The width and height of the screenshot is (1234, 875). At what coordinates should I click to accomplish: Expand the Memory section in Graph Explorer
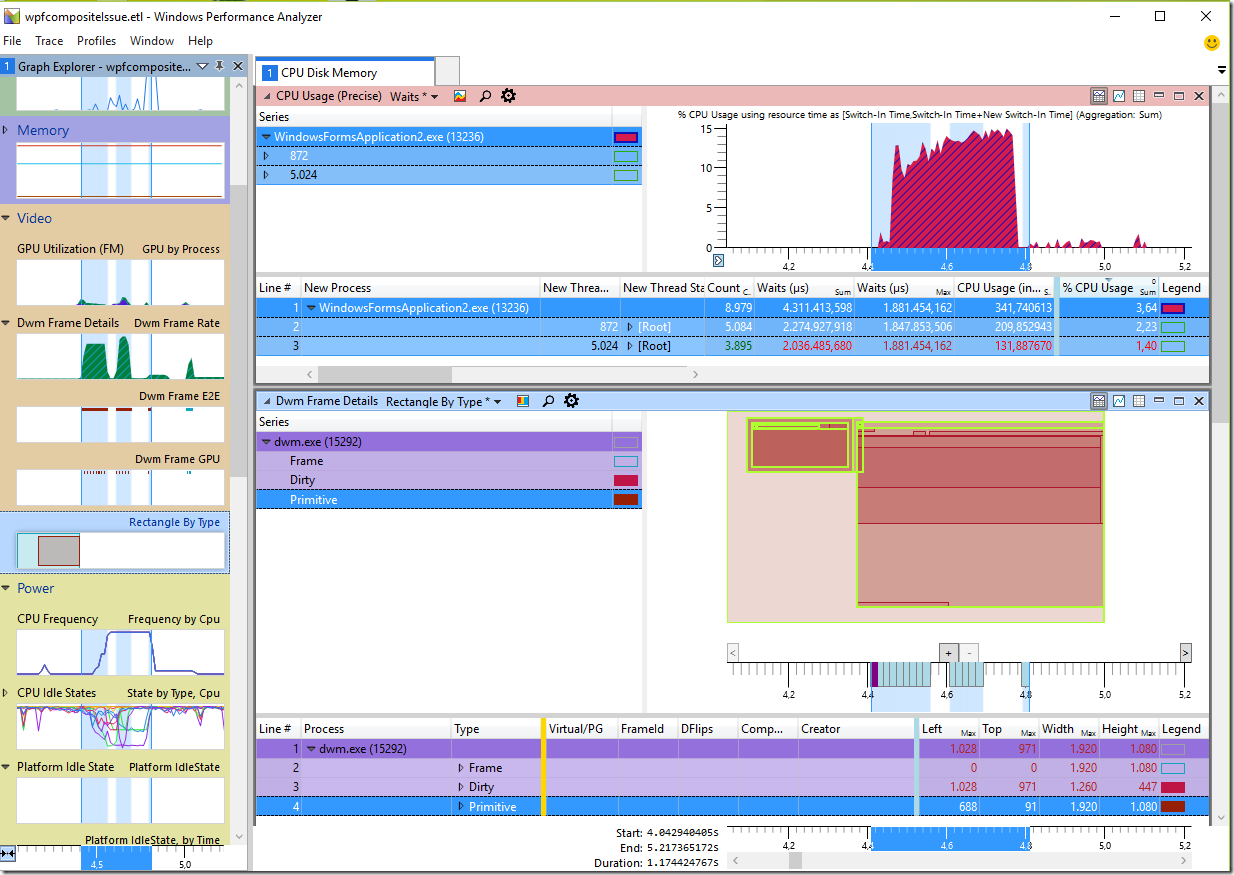[x=6, y=130]
